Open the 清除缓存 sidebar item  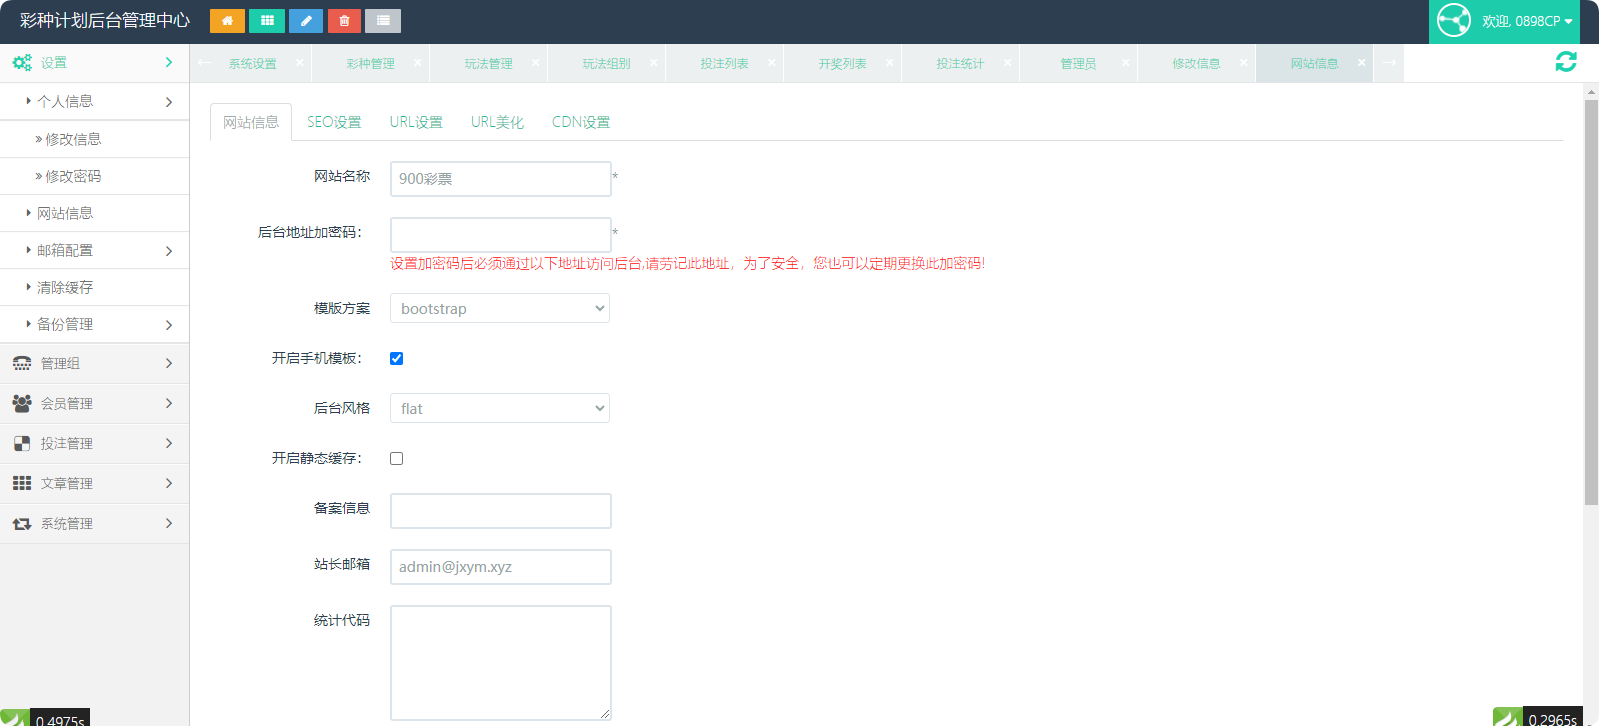65,288
